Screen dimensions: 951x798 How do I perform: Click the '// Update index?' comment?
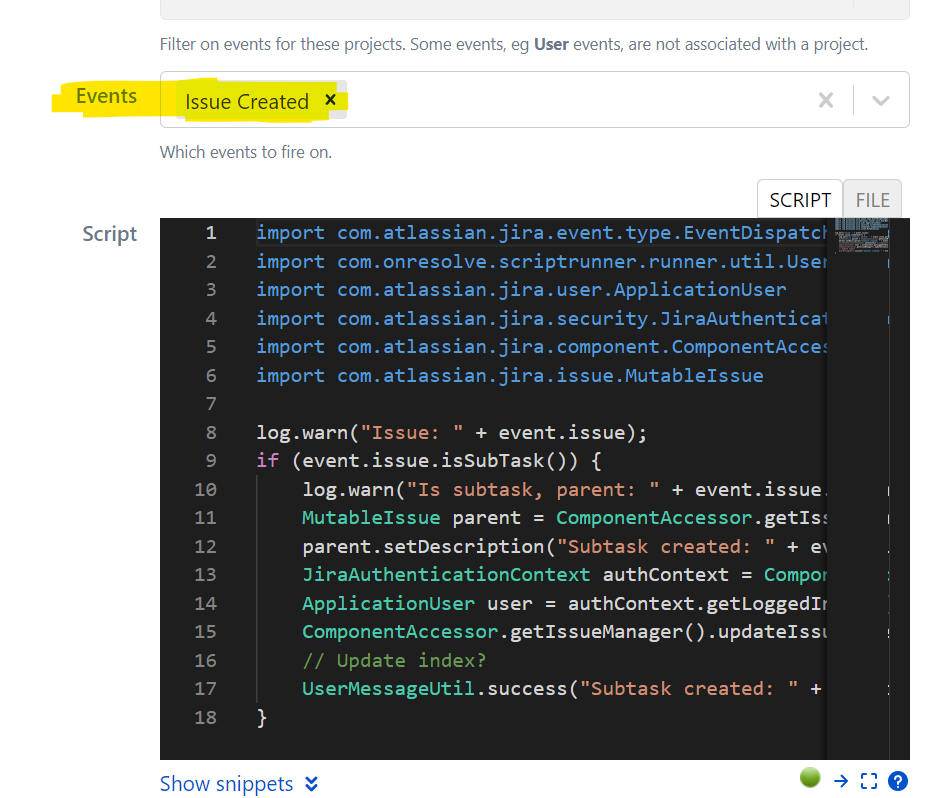click(394, 660)
